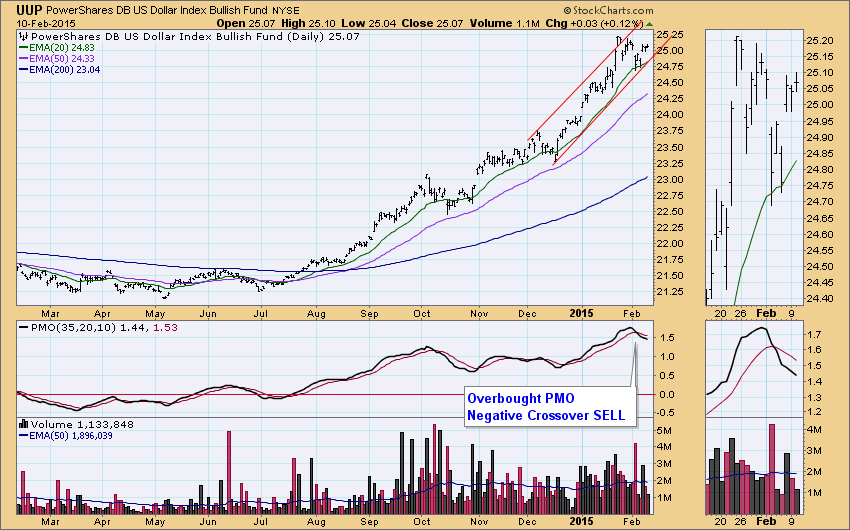Click the EMA(200) 23.04 legend entry
The height and width of the screenshot is (530, 850).
pos(65,69)
